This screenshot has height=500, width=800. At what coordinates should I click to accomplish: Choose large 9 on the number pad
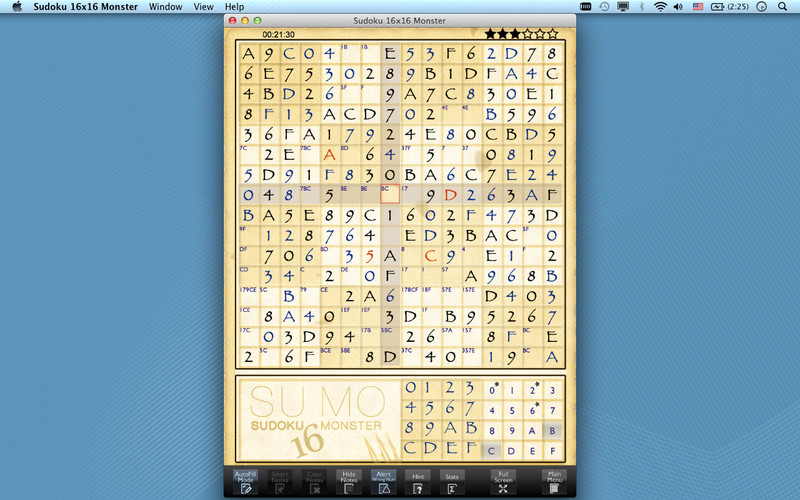[x=430, y=428]
